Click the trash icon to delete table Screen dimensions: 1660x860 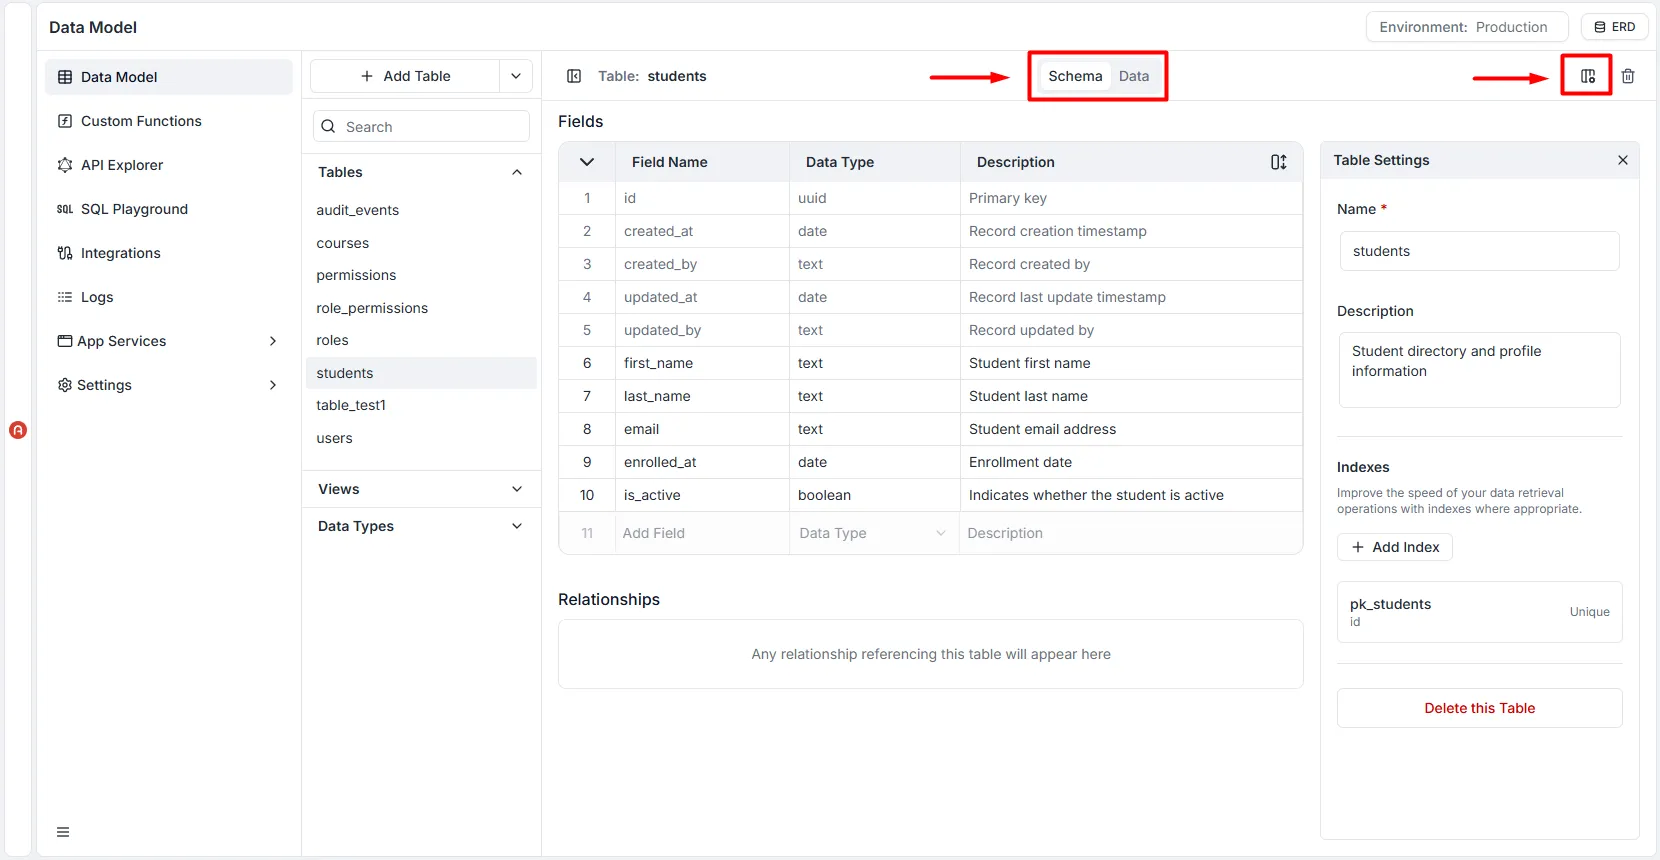click(x=1628, y=76)
